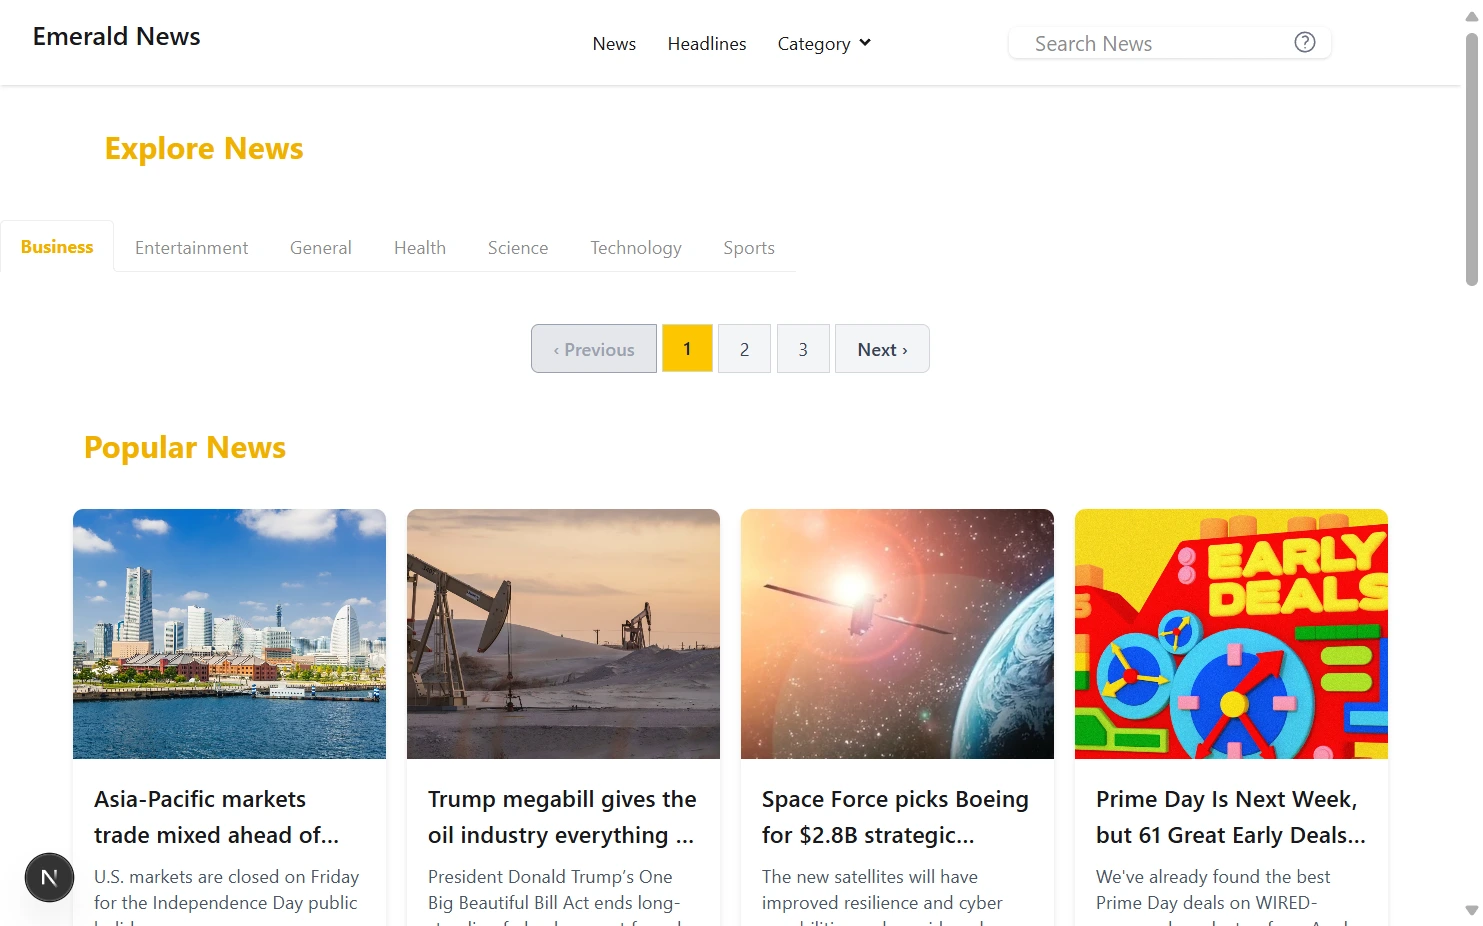
Task: Click The new satellites will have summary
Action: [882, 895]
